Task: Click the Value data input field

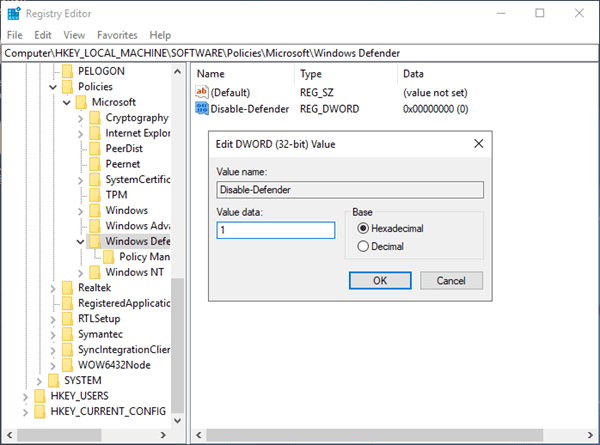Action: pos(276,230)
